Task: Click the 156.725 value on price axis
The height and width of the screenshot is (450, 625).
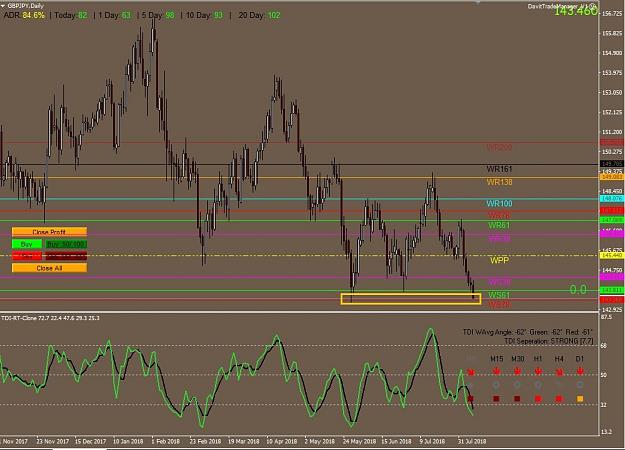Action: 612,14
